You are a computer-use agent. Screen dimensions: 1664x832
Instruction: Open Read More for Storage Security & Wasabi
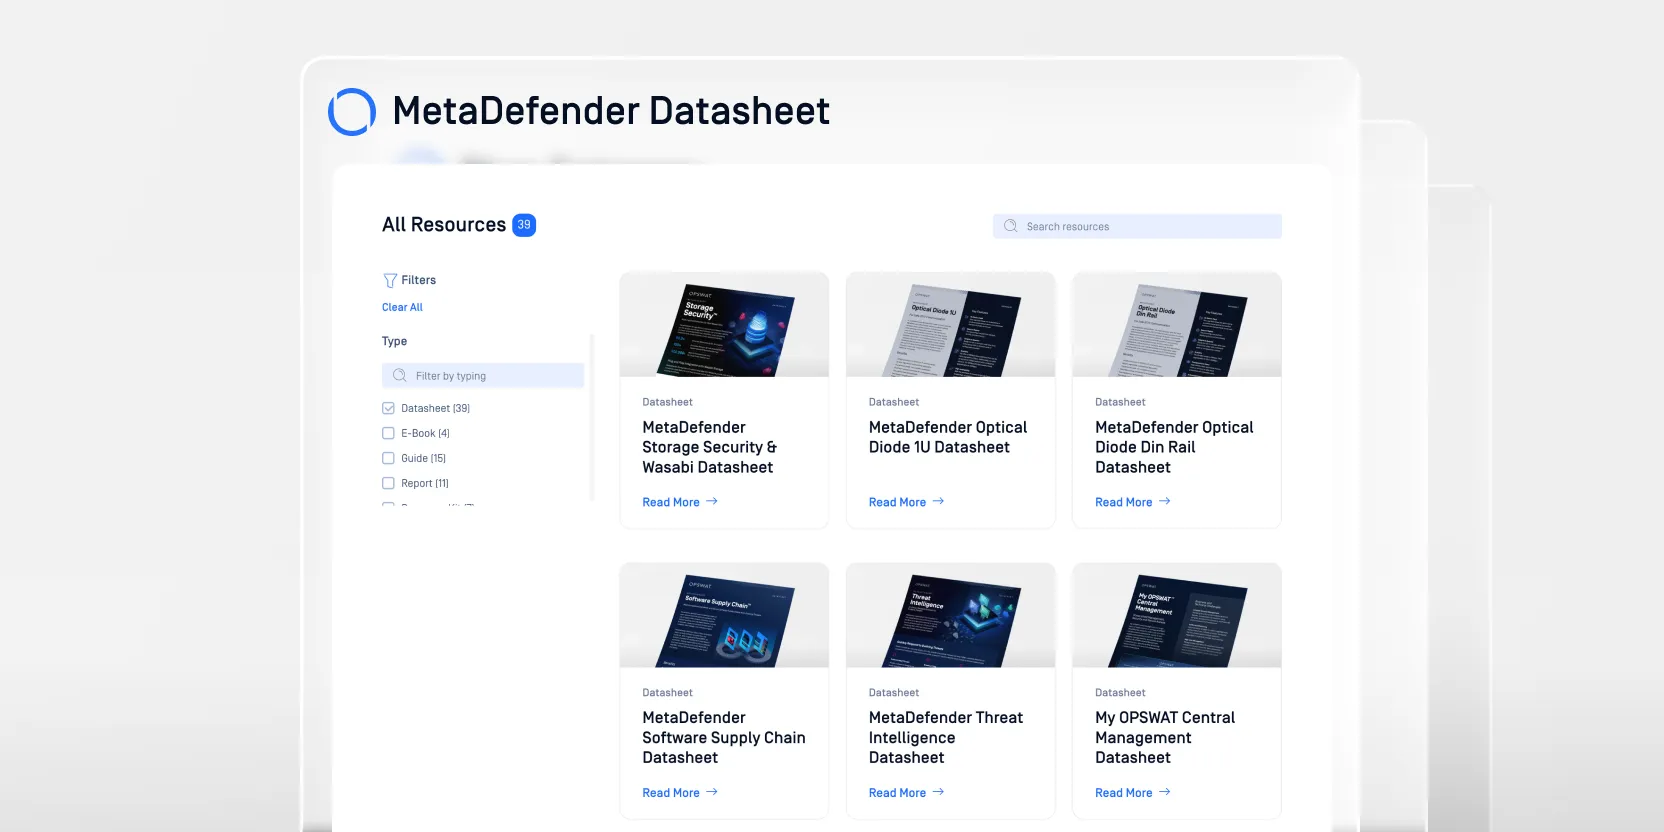671,502
